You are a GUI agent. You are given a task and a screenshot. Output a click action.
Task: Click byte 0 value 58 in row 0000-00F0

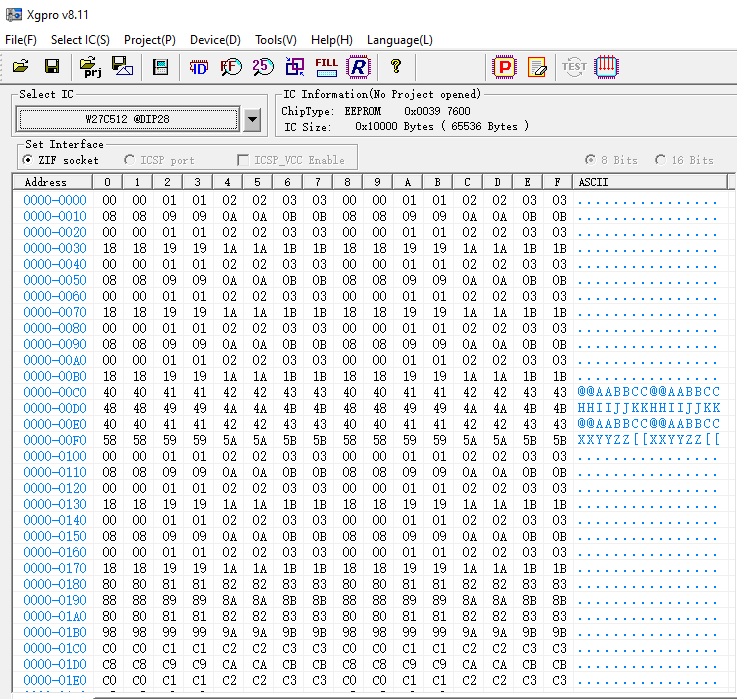(x=110, y=440)
